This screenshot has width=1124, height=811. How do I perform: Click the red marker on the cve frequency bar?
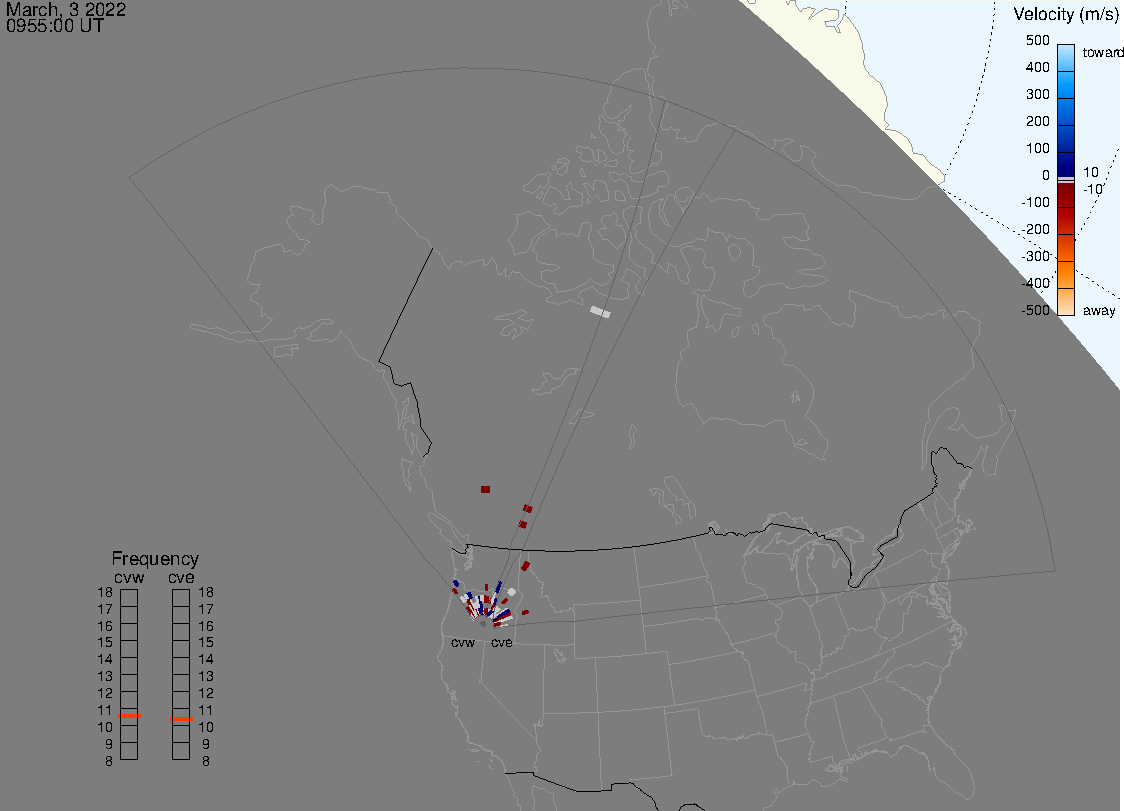tap(181, 718)
